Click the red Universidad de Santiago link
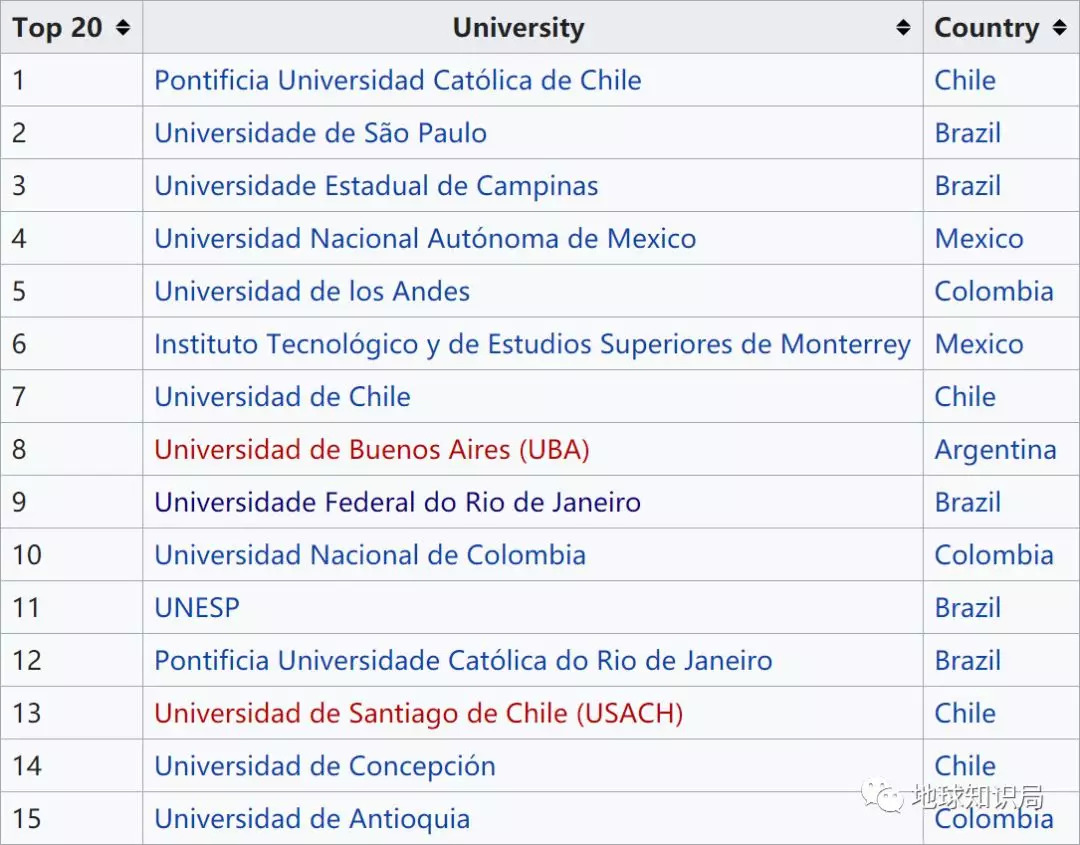This screenshot has width=1080, height=845. [x=418, y=714]
